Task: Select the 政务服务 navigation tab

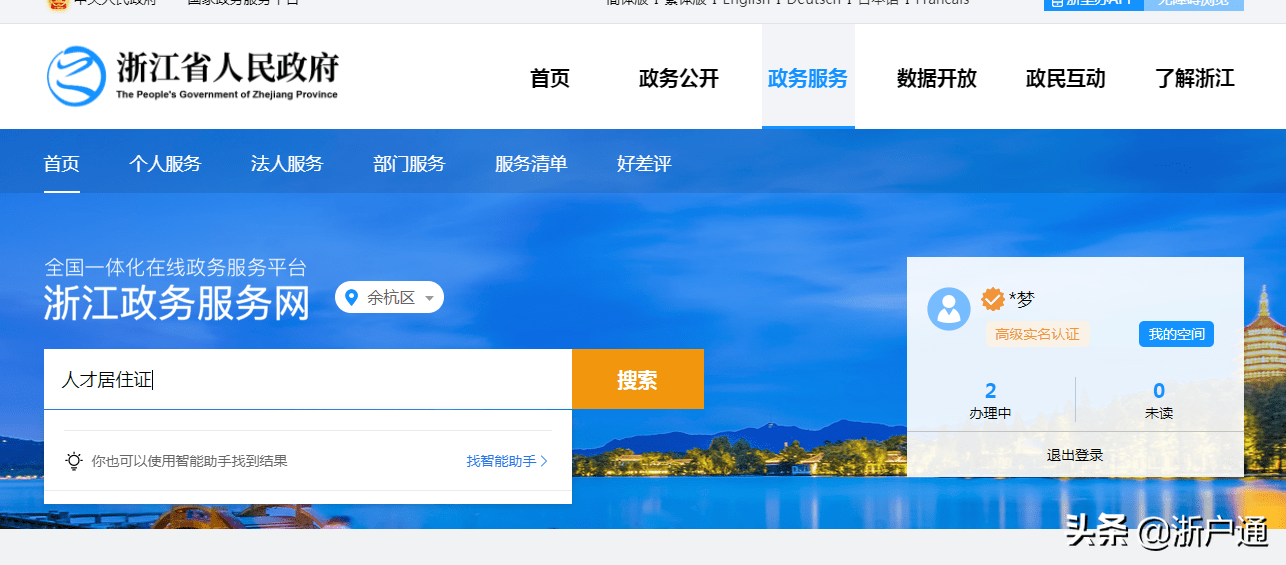Action: [x=808, y=78]
